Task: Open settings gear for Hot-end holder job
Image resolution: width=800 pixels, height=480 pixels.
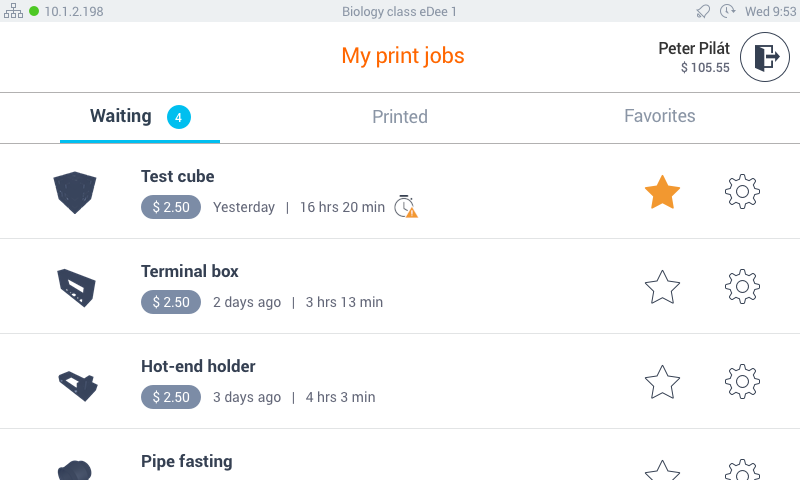Action: coord(742,382)
